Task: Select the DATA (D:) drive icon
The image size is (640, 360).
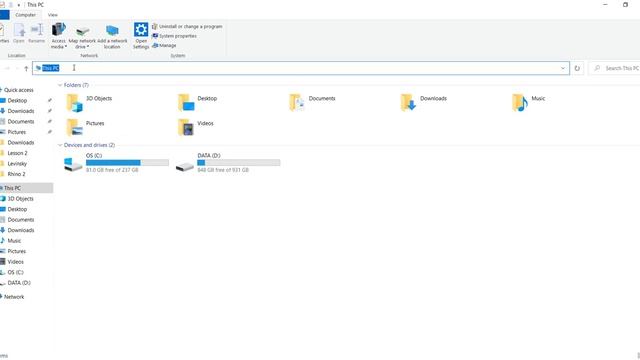Action: [185, 167]
